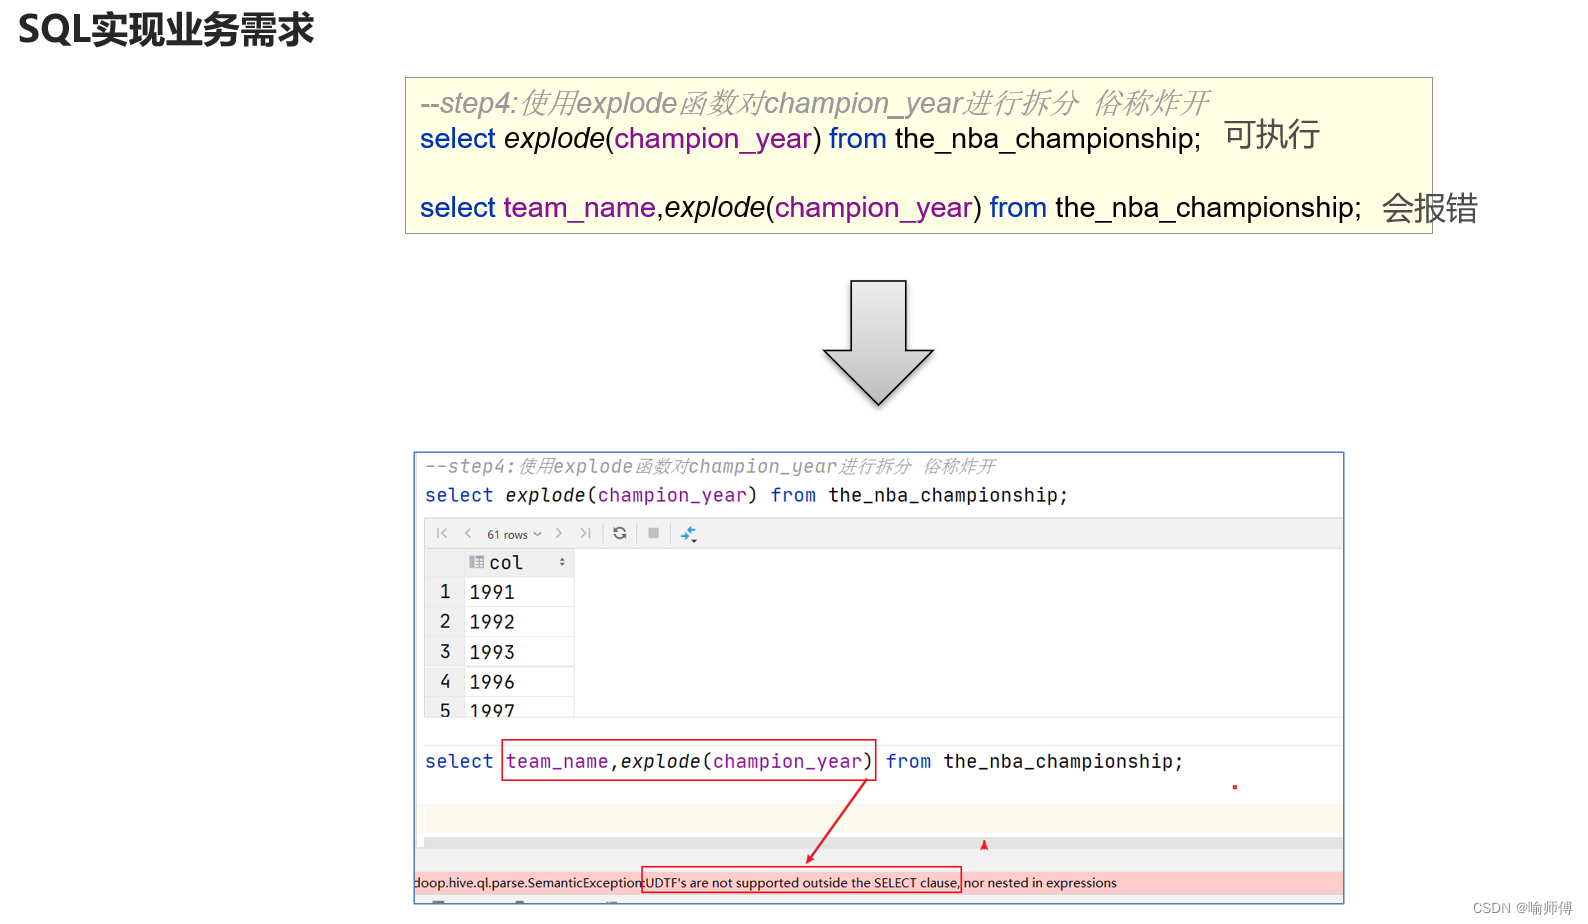Click 'nor nested in expressions' error text
This screenshot has width=1588, height=924.
click(x=1040, y=883)
